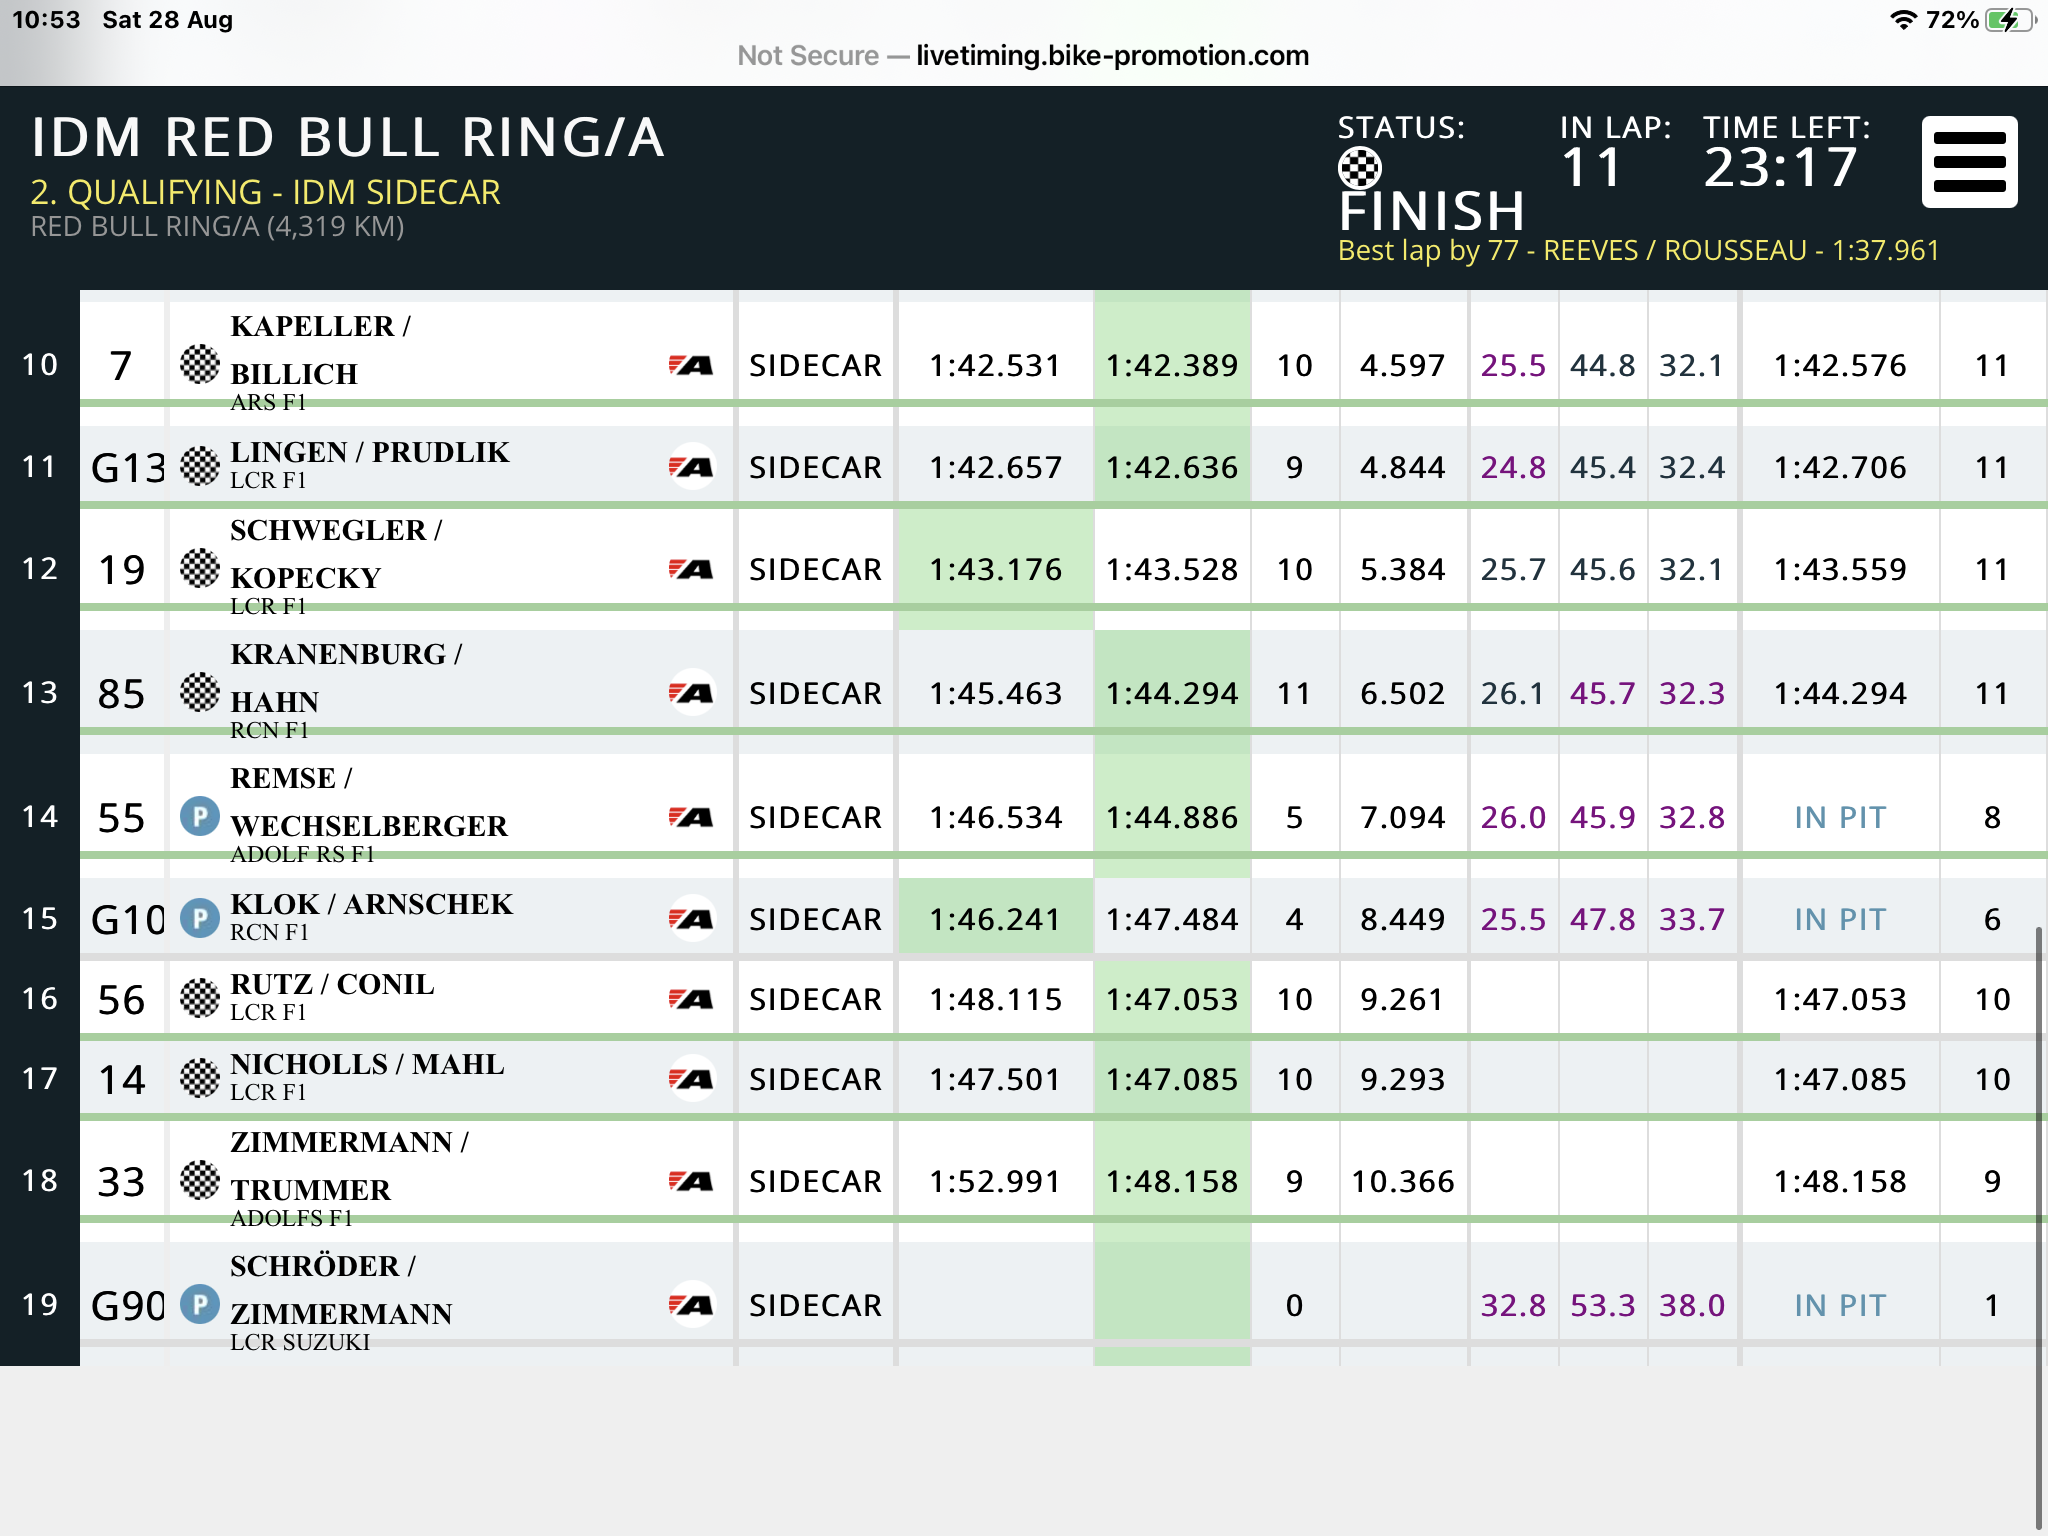
Task: Select the KRANENBURG / HAHN team name
Action: click(x=346, y=678)
